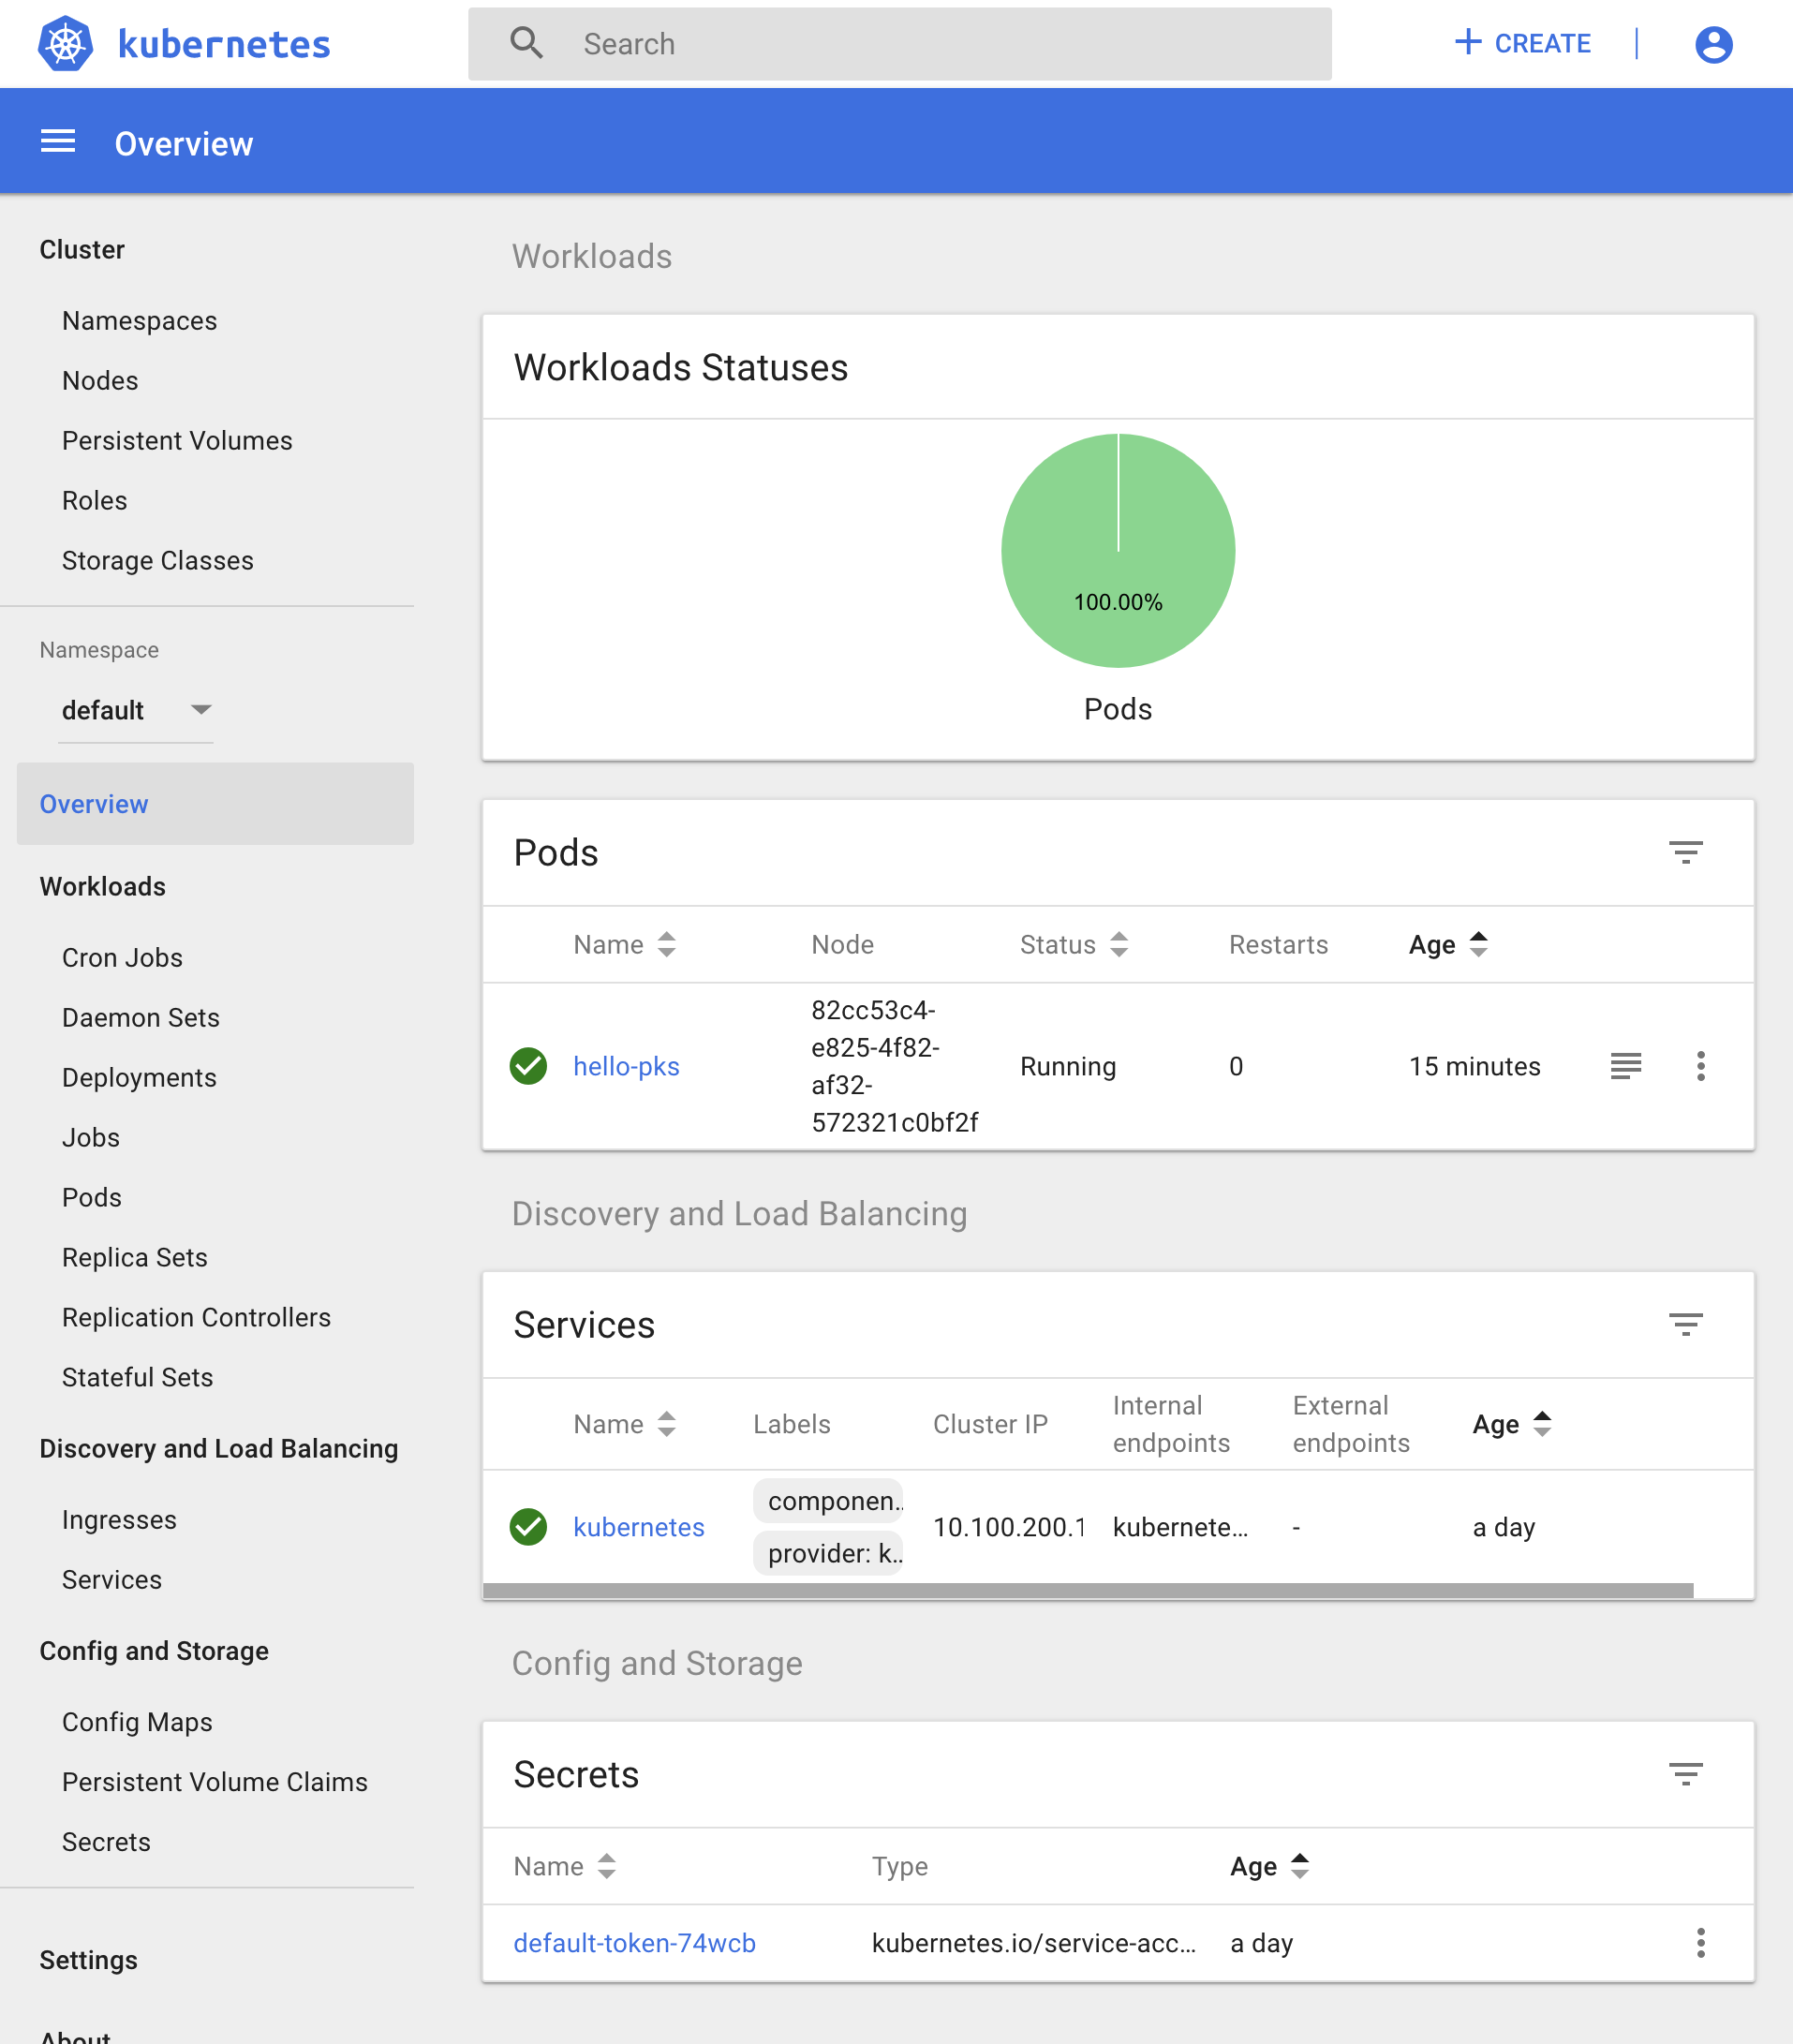Click the Kubernetes helm logo icon
1793x2044 pixels.
[x=66, y=44]
